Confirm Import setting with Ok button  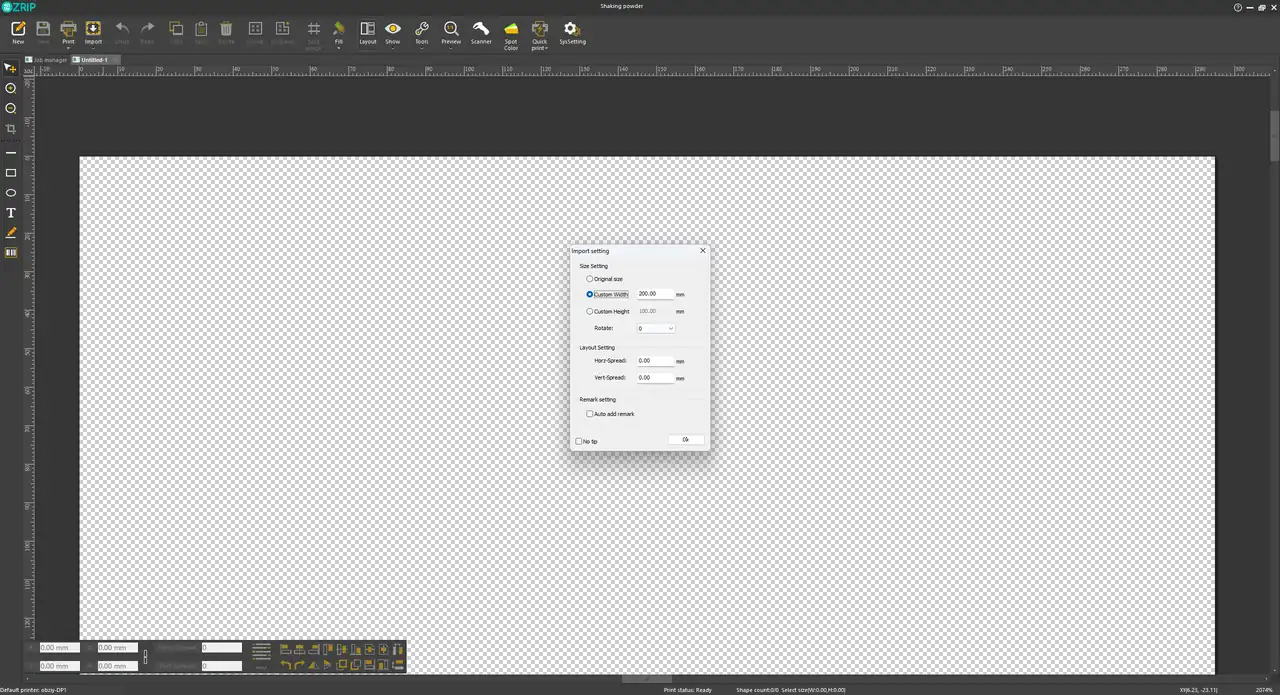(x=686, y=440)
